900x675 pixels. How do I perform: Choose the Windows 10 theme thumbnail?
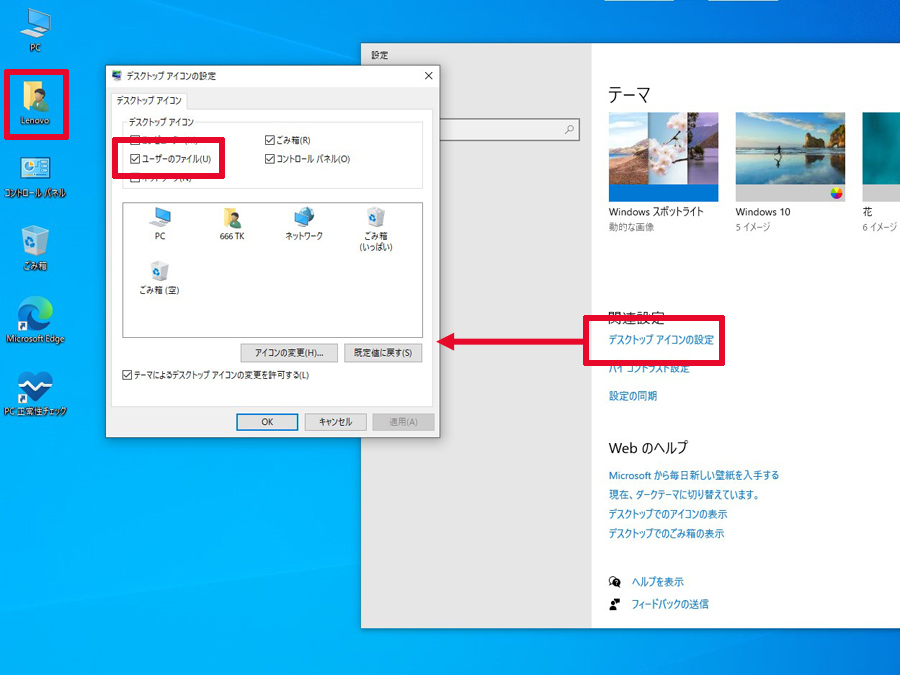pos(790,157)
